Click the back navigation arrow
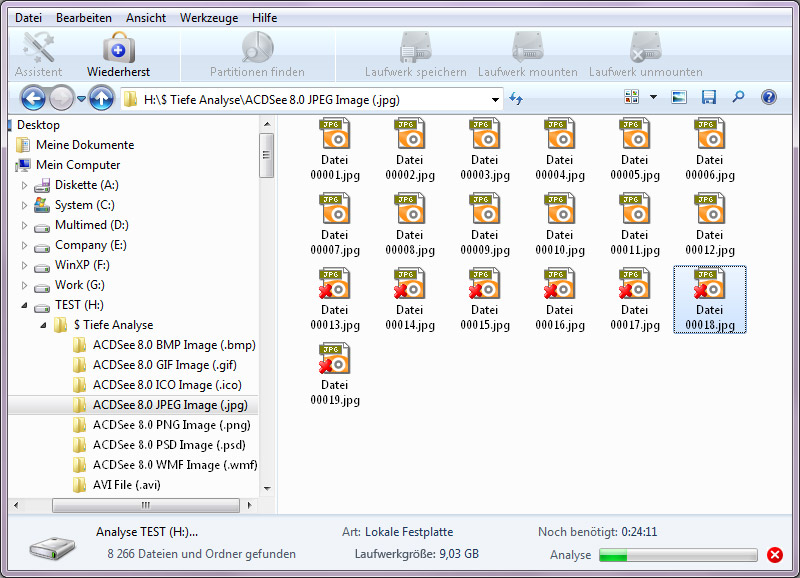This screenshot has height=578, width=800. [x=33, y=98]
